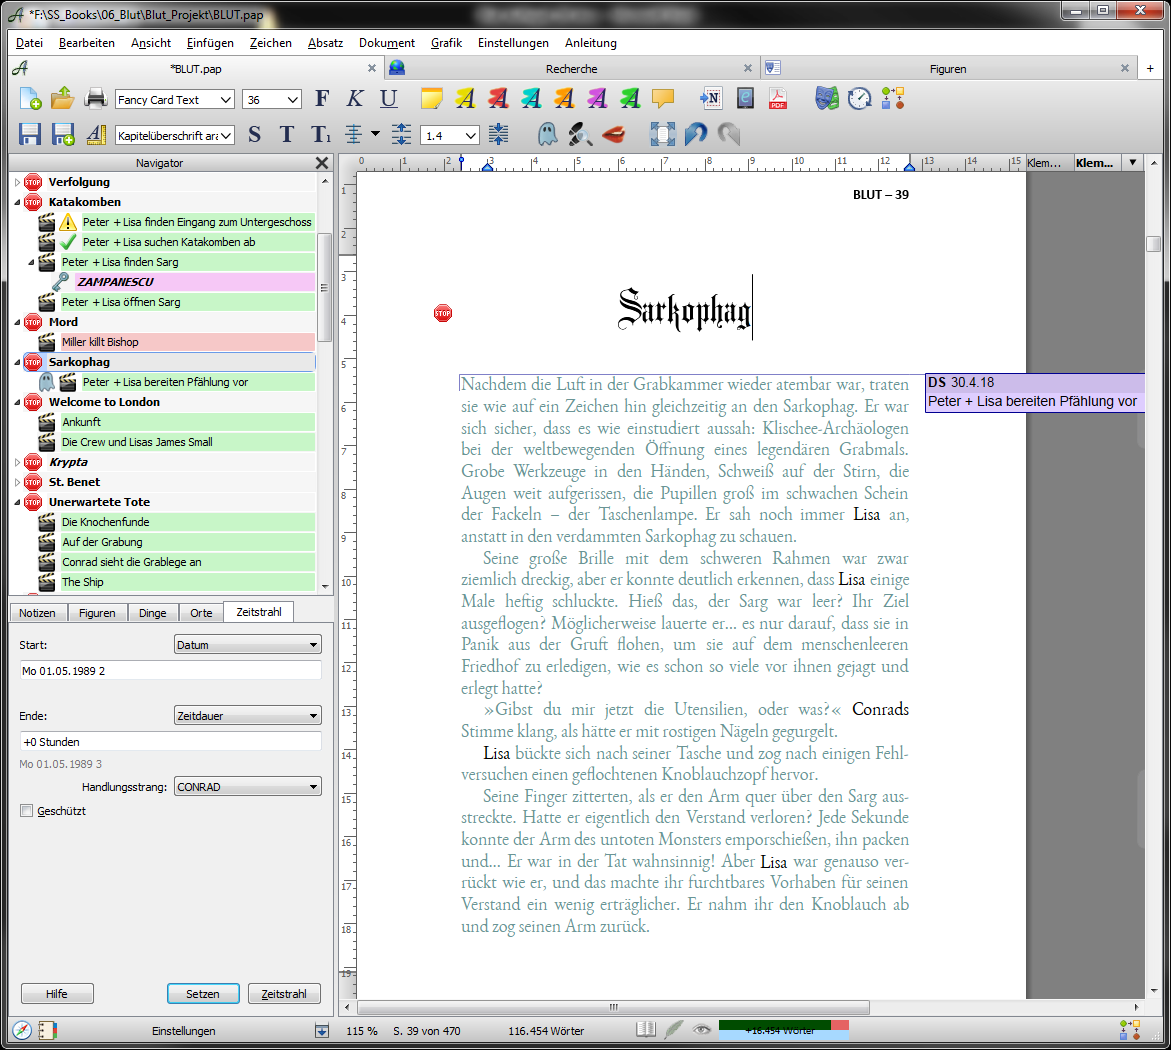Screen dimensions: 1171x1050
Task: Apply the cyan text marker A
Action: pyautogui.click(x=531, y=99)
